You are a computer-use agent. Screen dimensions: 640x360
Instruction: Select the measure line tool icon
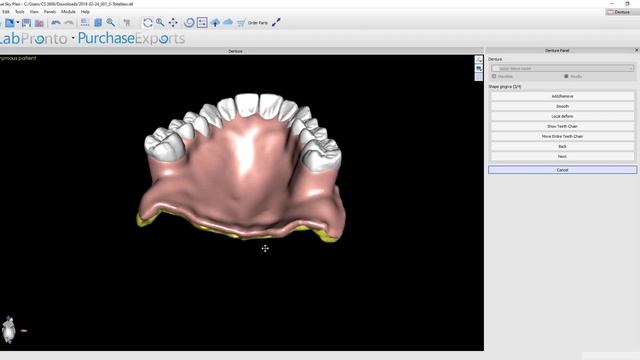(276, 23)
